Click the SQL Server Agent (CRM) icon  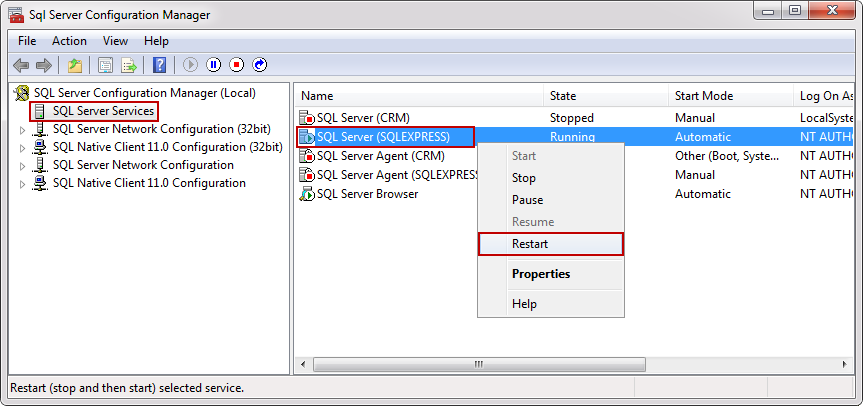(307, 156)
